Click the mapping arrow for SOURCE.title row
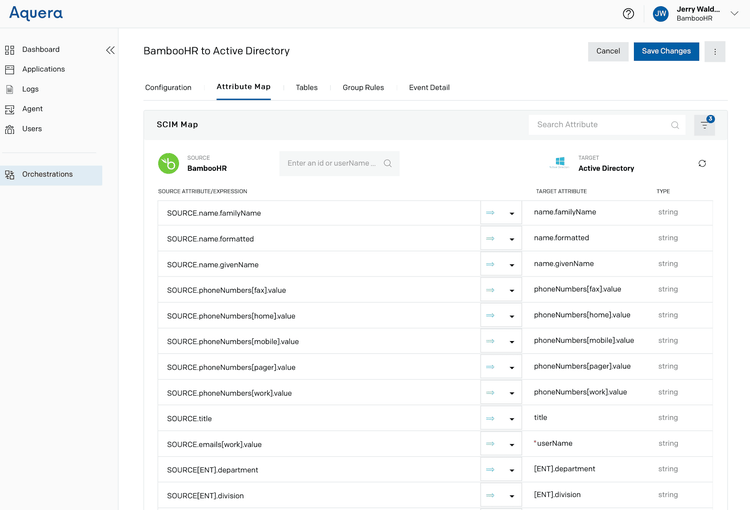Image resolution: width=750 pixels, height=510 pixels. coord(490,418)
